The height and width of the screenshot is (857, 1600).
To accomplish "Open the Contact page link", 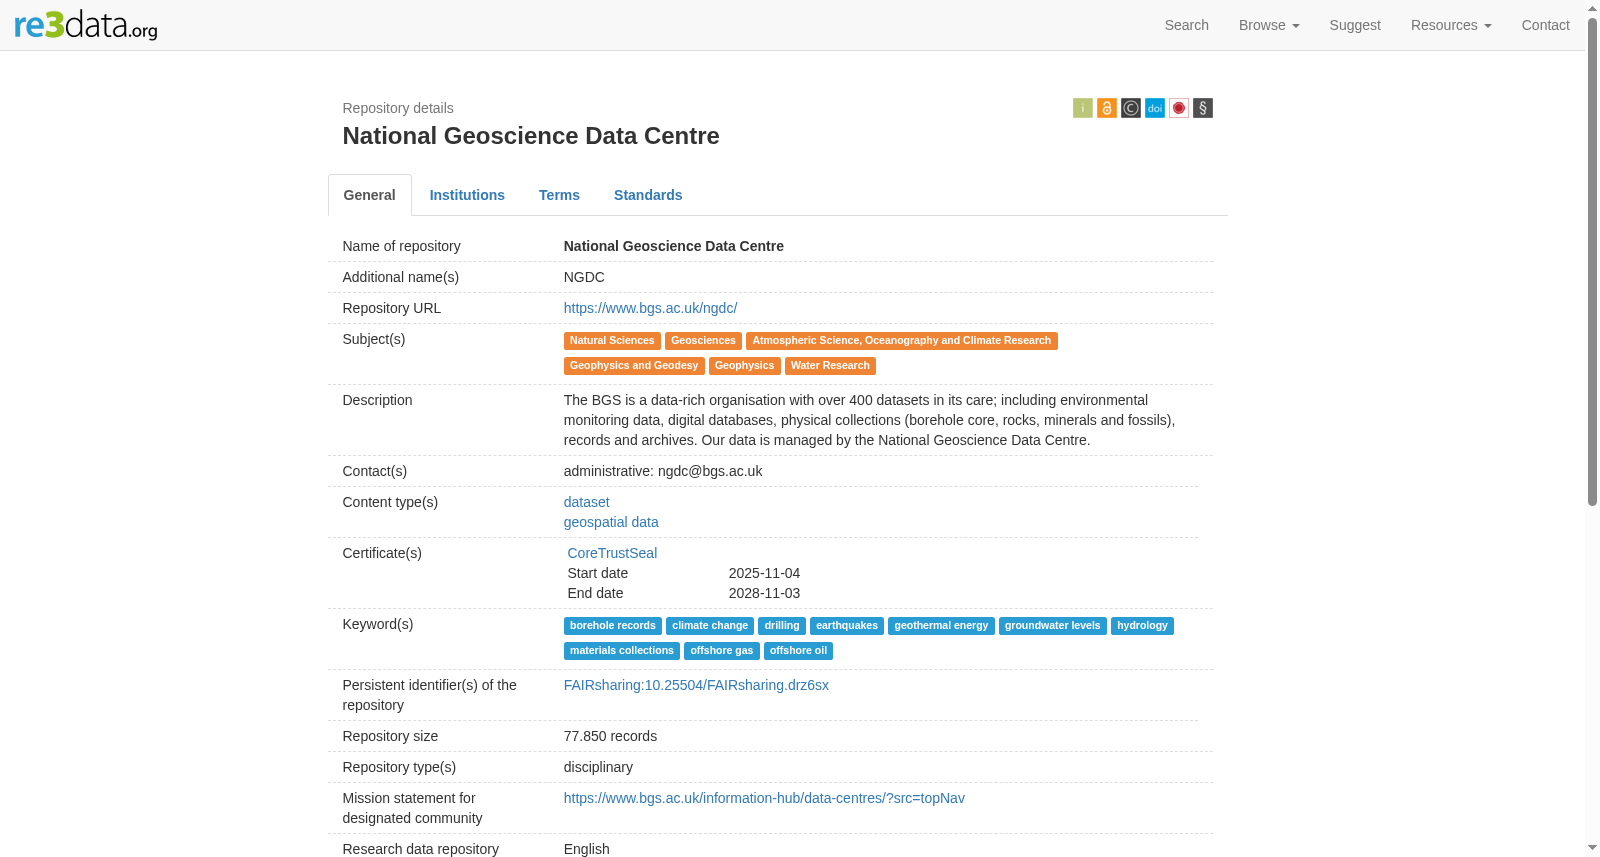I will [1545, 25].
